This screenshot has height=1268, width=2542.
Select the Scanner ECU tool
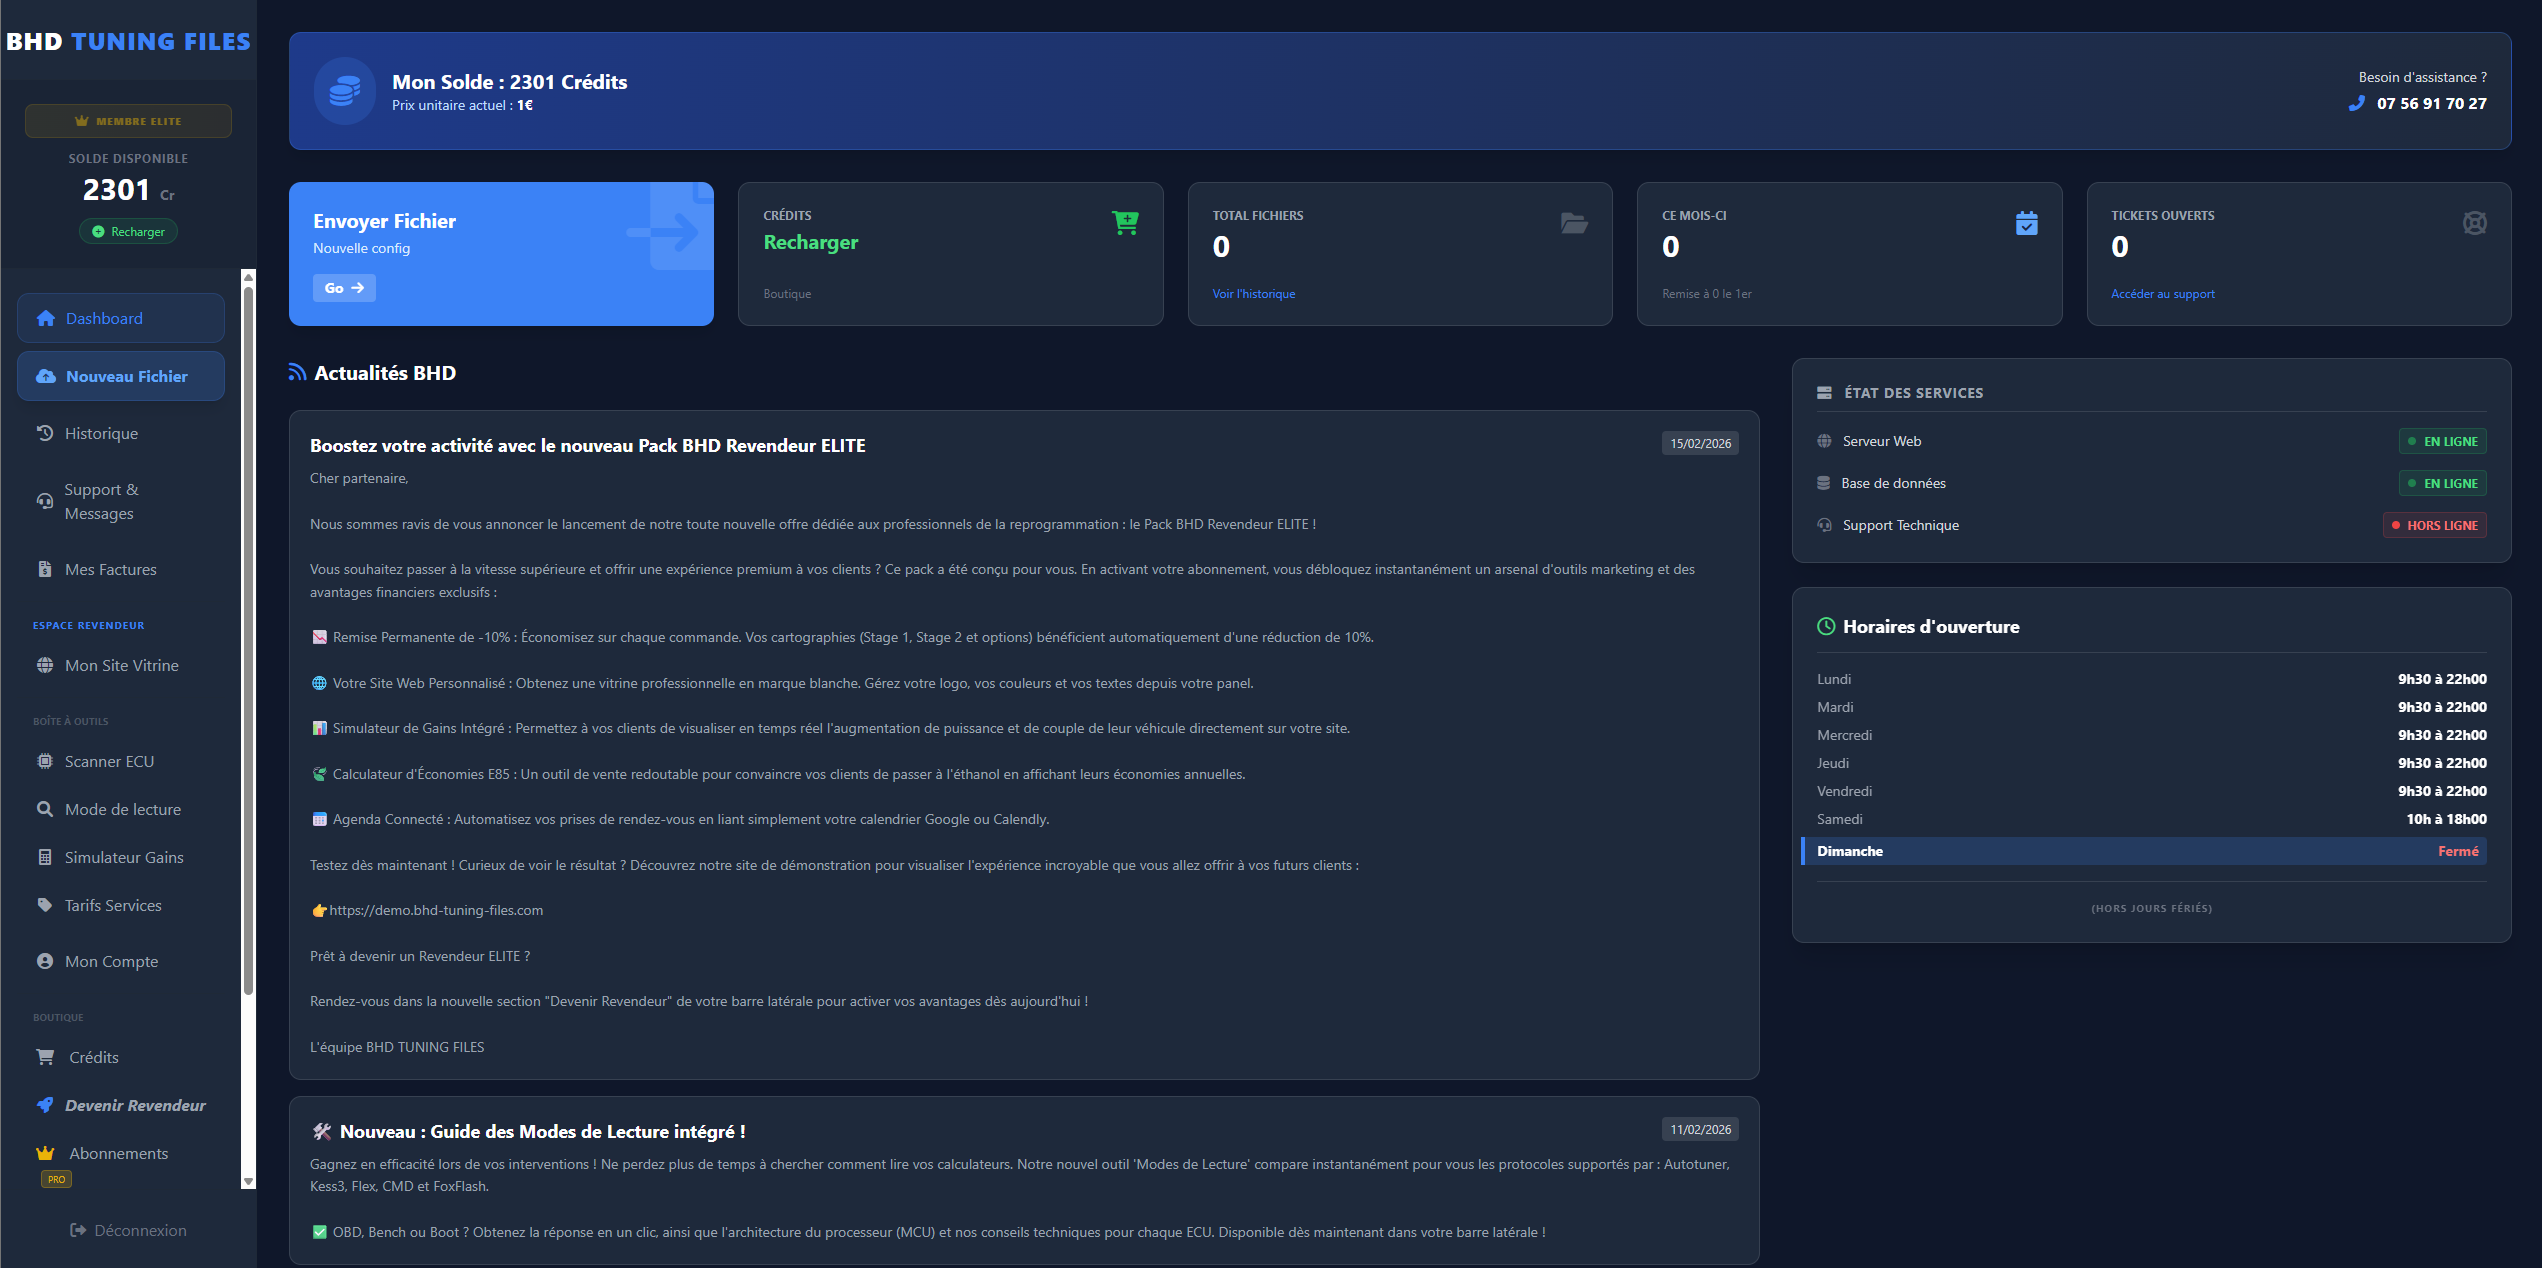[x=108, y=761]
